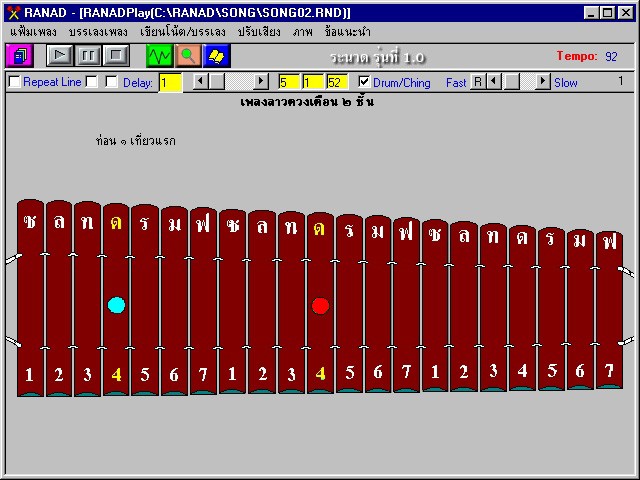Viewport: 640px width, 480px height.
Task: Click the Fast label
Action: [x=456, y=83]
